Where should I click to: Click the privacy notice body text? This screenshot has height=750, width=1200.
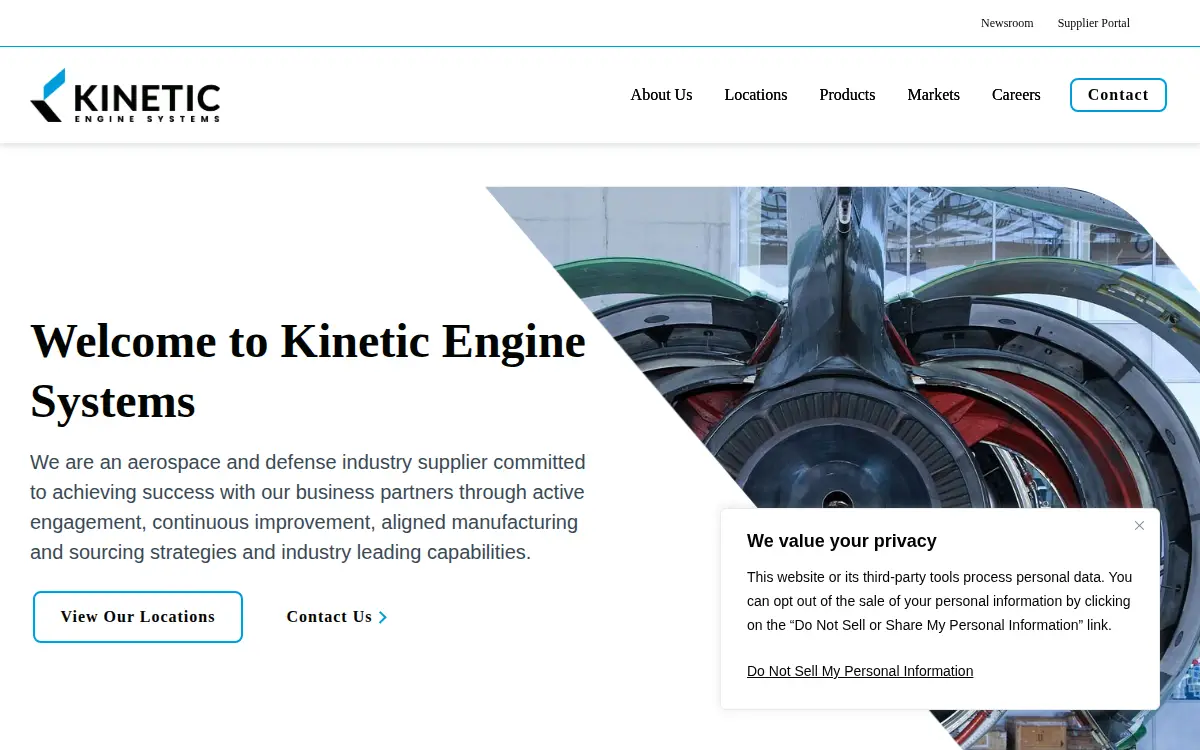click(x=940, y=601)
